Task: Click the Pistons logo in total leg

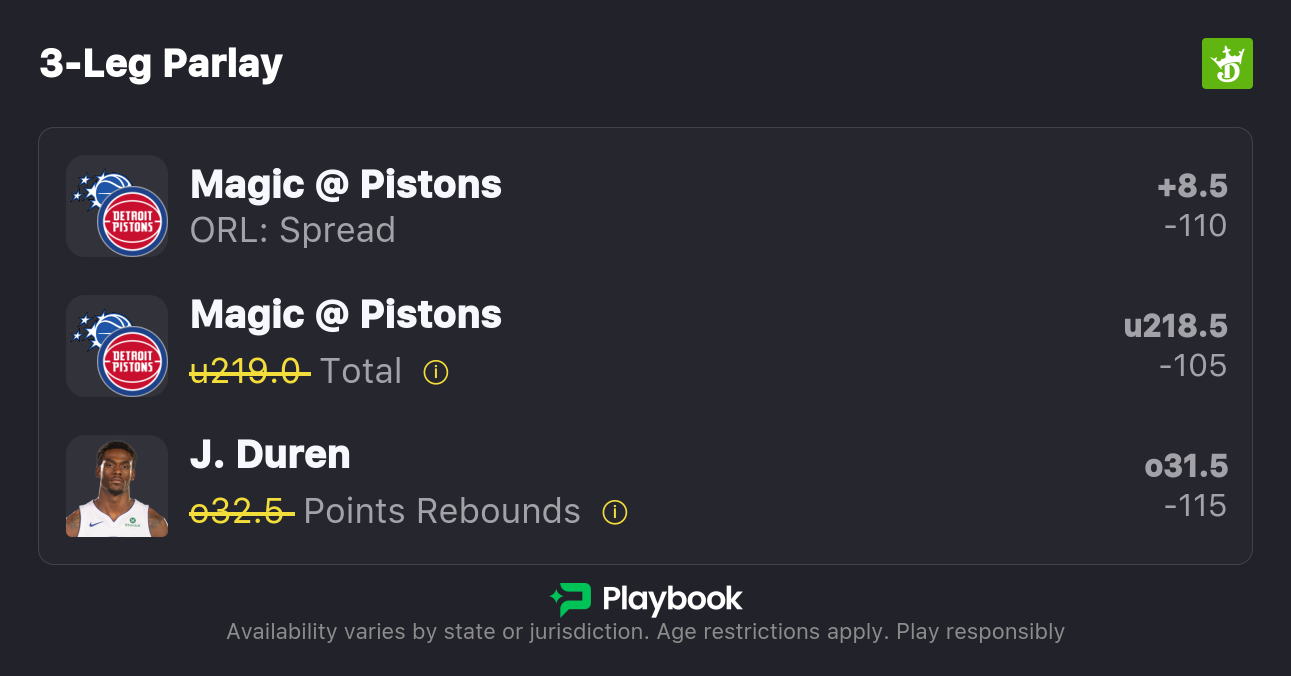Action: click(x=132, y=361)
